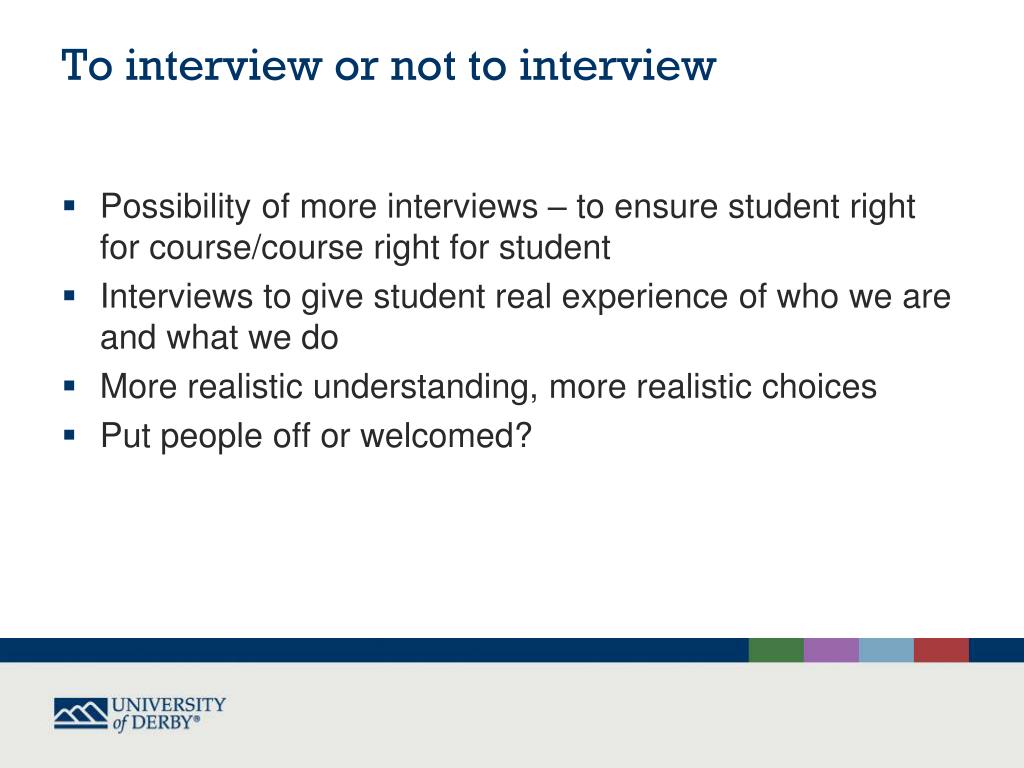Select the light blue square in the footer bar
Screen dimensions: 1024x768
(886, 650)
